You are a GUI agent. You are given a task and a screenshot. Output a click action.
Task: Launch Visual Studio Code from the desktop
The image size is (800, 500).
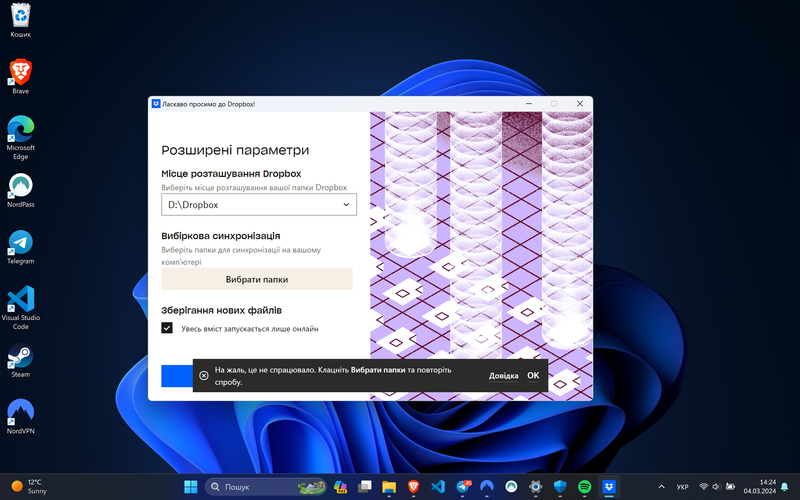tap(20, 302)
